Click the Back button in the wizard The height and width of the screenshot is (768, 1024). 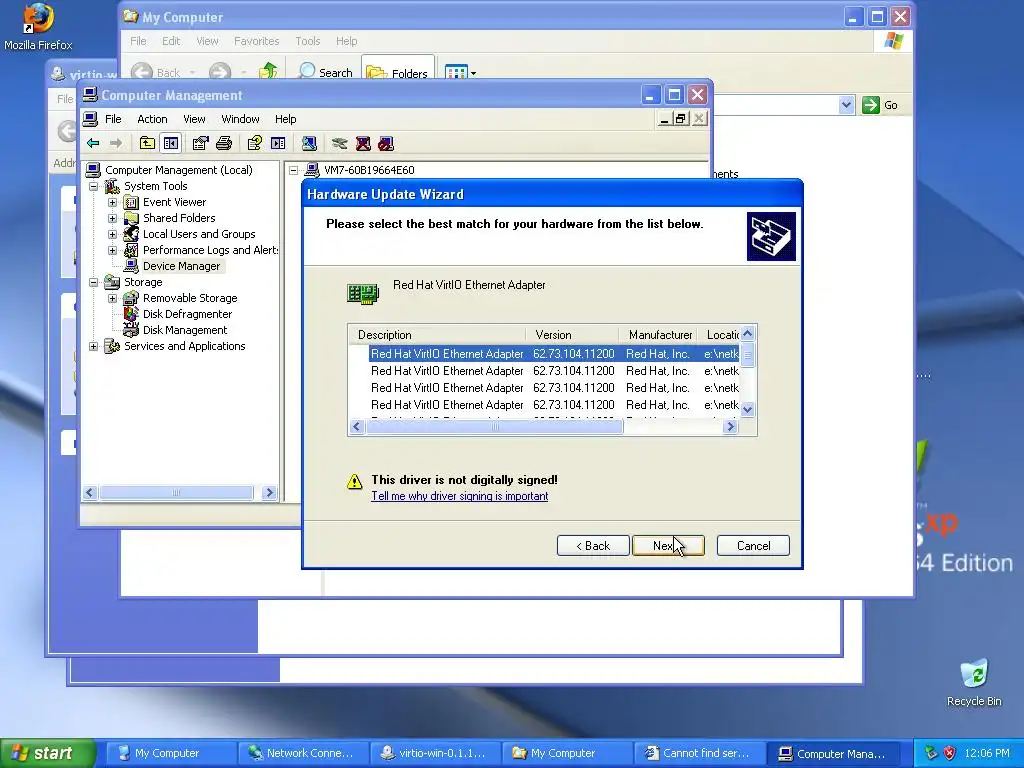coord(593,545)
